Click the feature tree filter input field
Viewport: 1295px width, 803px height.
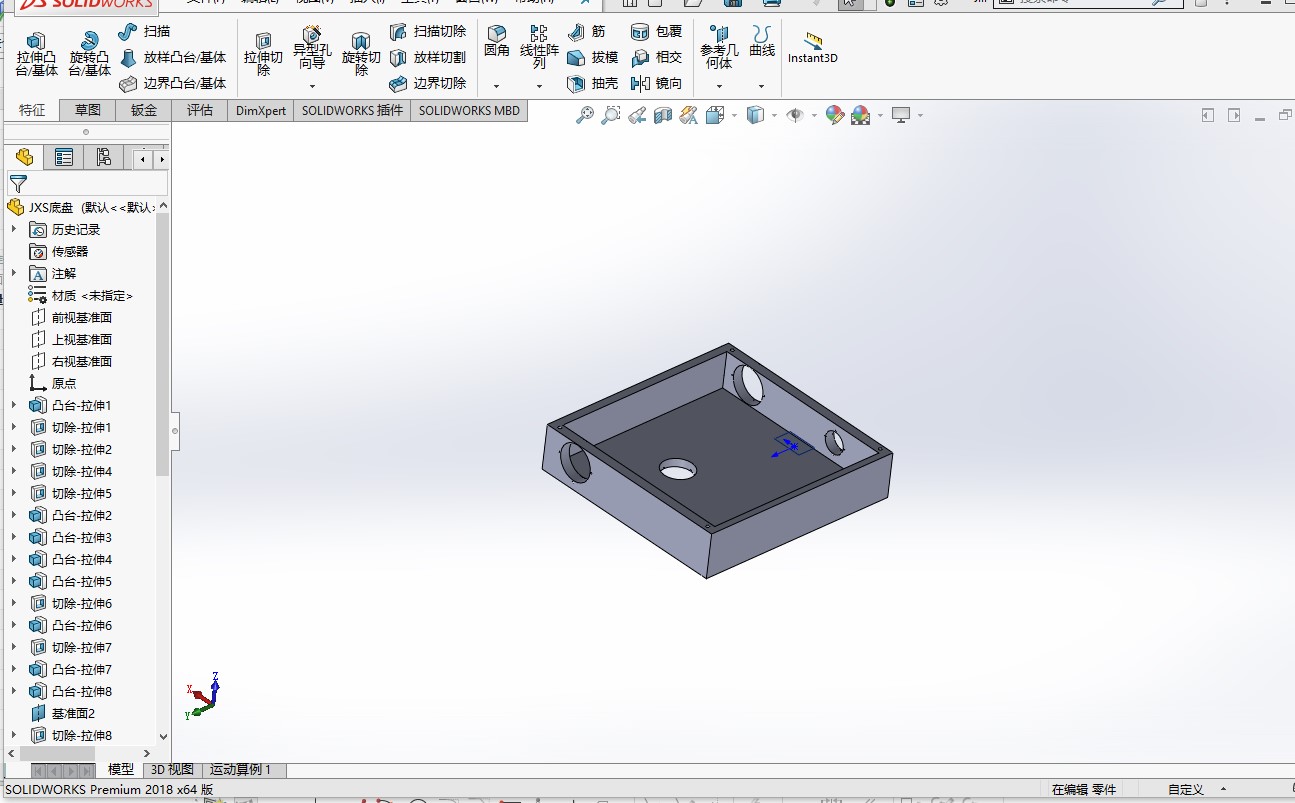(88, 184)
